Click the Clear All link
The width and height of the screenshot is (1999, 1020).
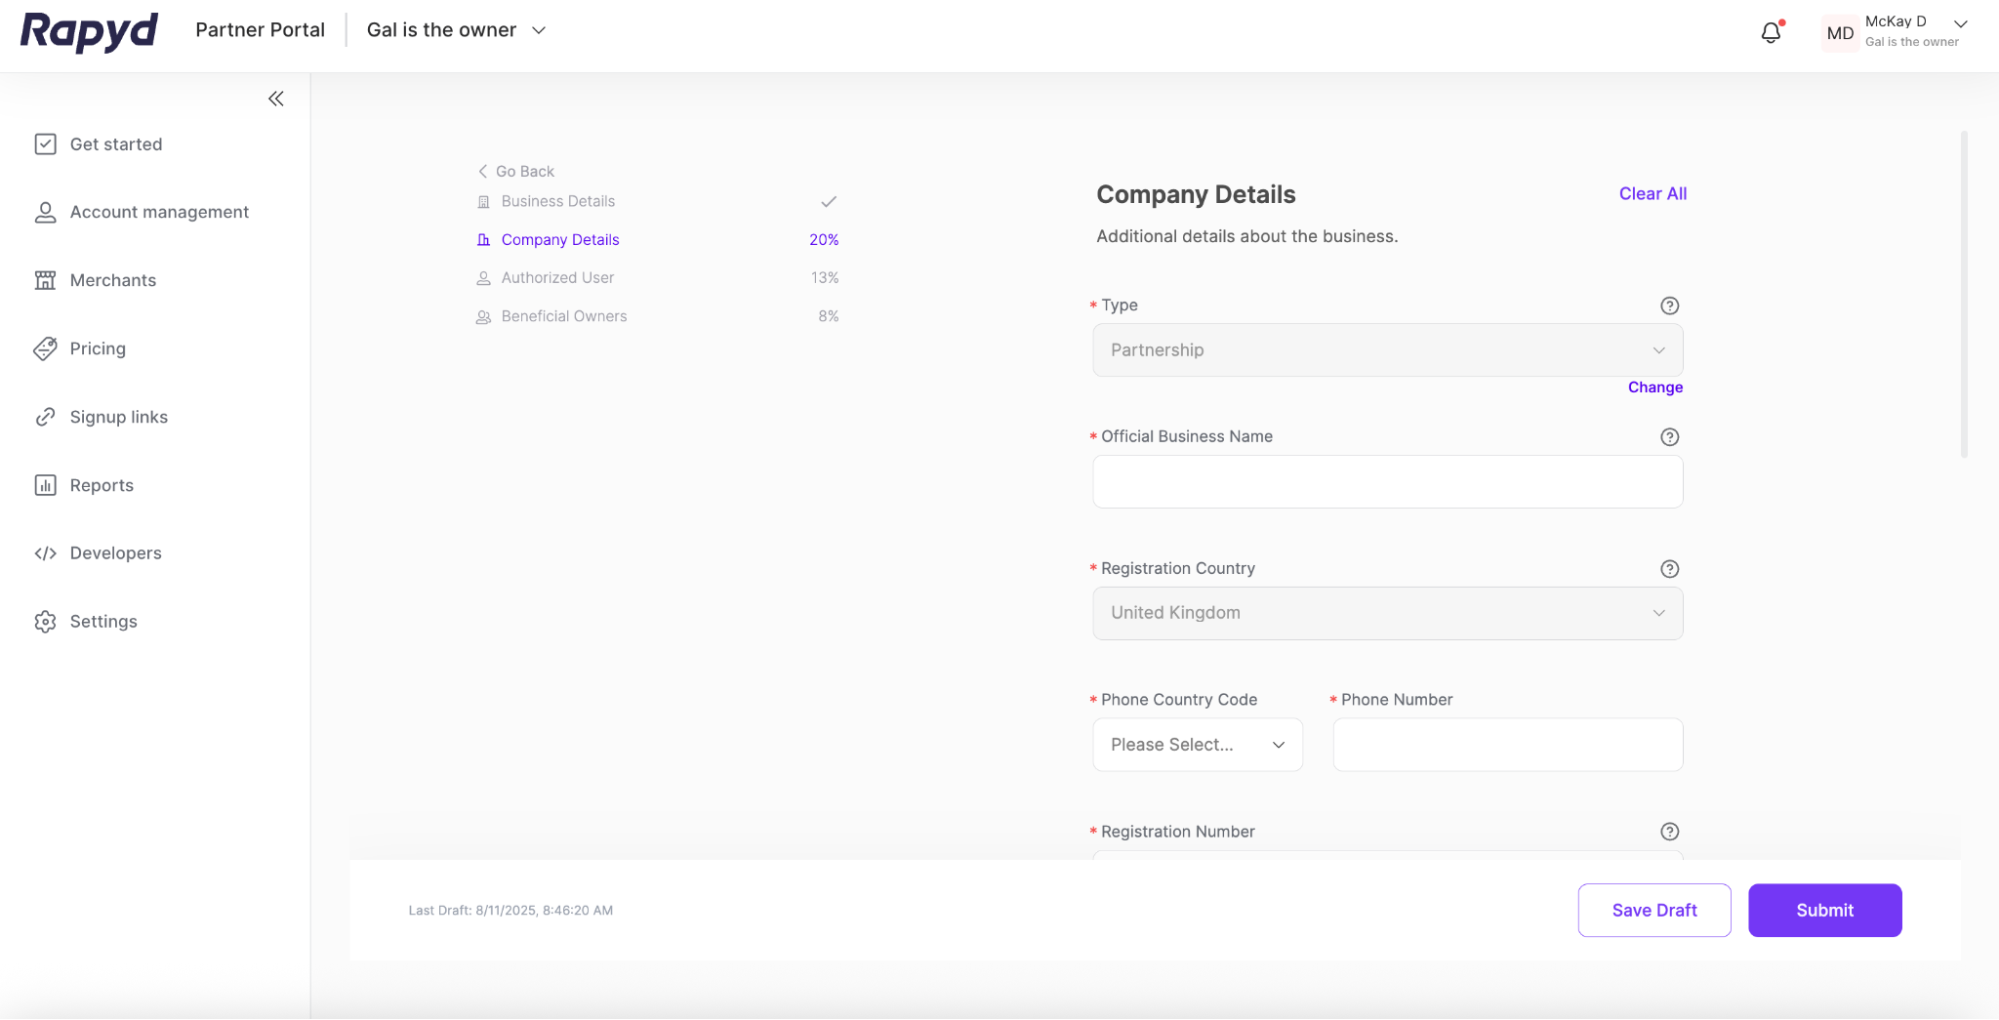click(1652, 194)
